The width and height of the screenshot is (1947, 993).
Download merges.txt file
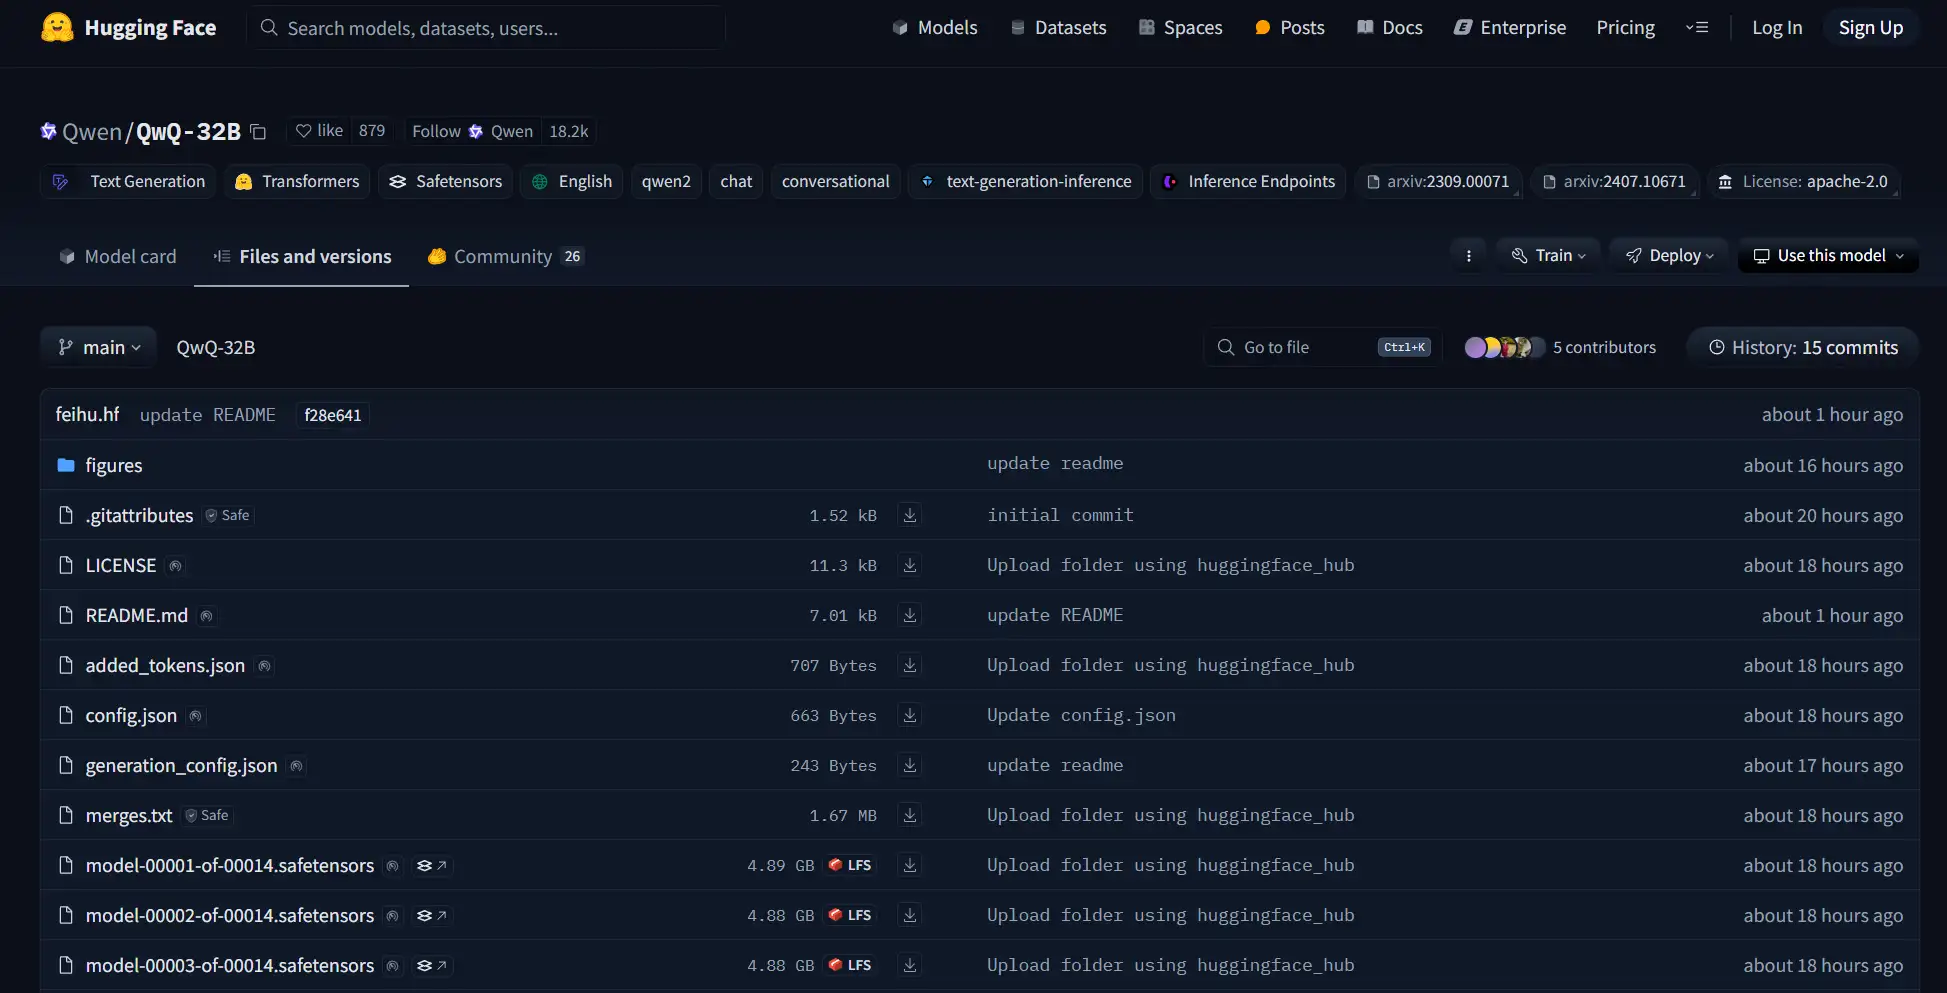click(910, 815)
